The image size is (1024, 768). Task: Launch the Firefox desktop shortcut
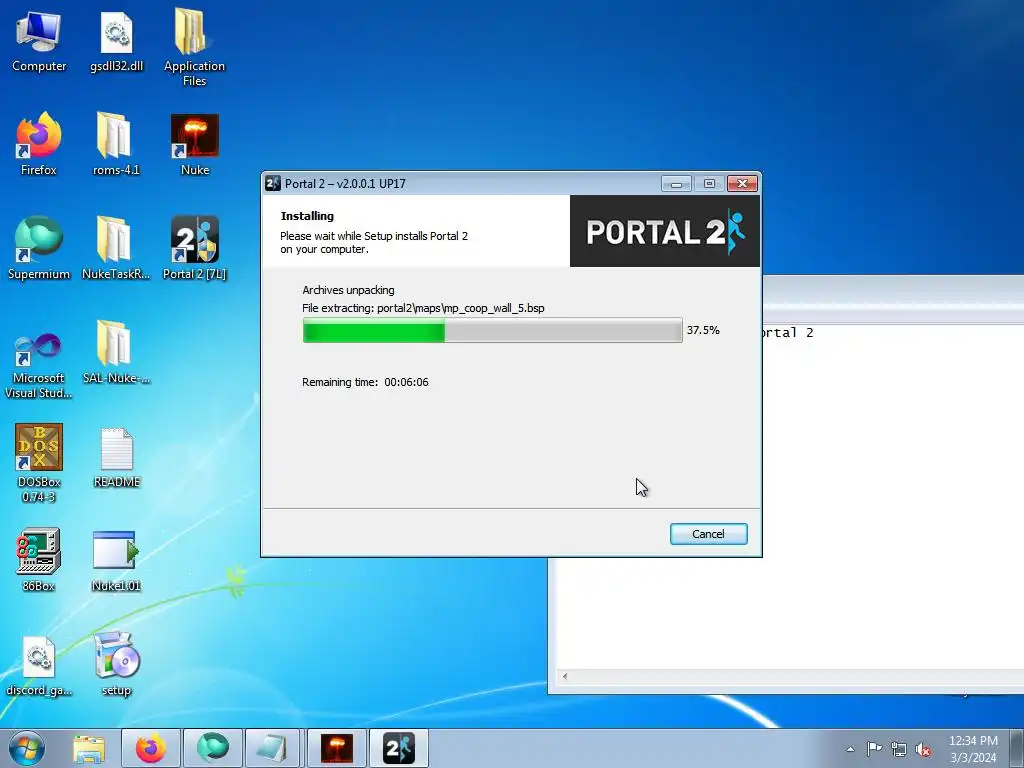coord(39,144)
